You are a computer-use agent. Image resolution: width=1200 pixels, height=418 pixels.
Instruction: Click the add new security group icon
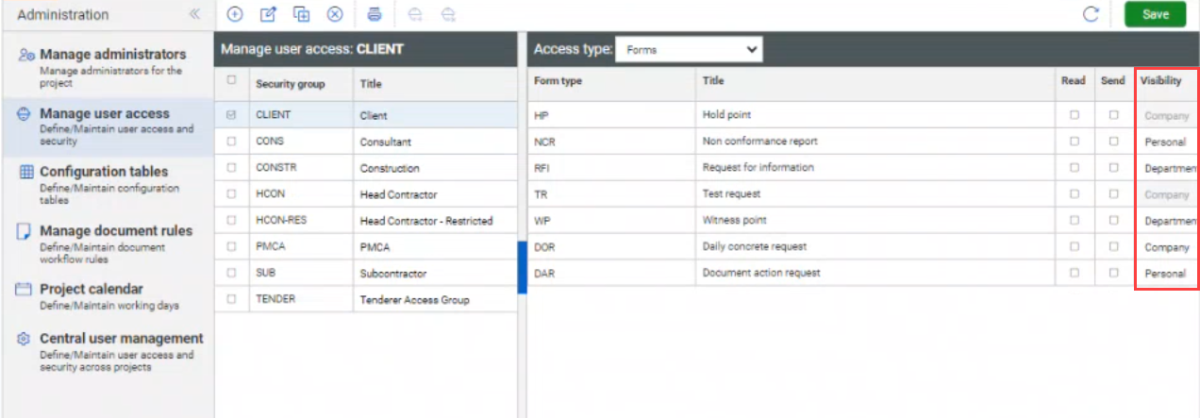click(235, 14)
